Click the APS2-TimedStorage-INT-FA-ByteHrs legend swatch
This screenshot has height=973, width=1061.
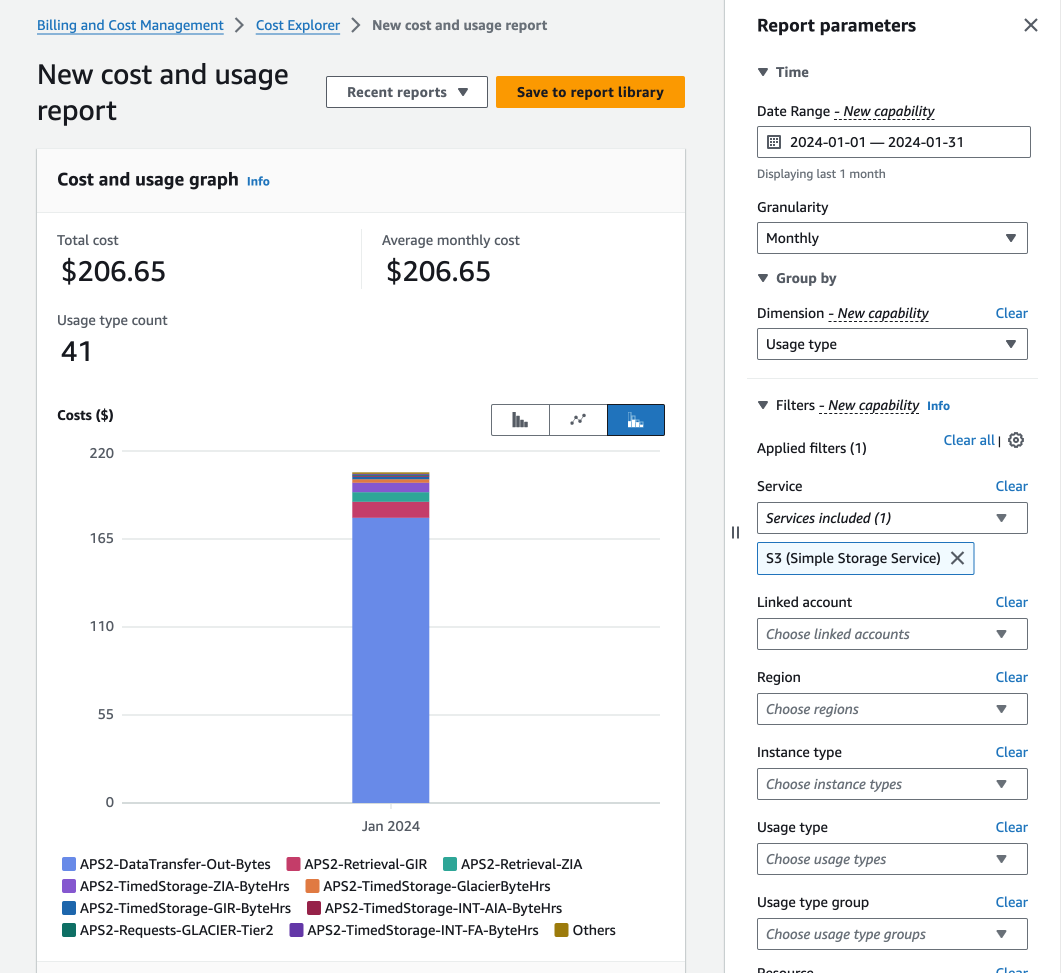tap(296, 930)
